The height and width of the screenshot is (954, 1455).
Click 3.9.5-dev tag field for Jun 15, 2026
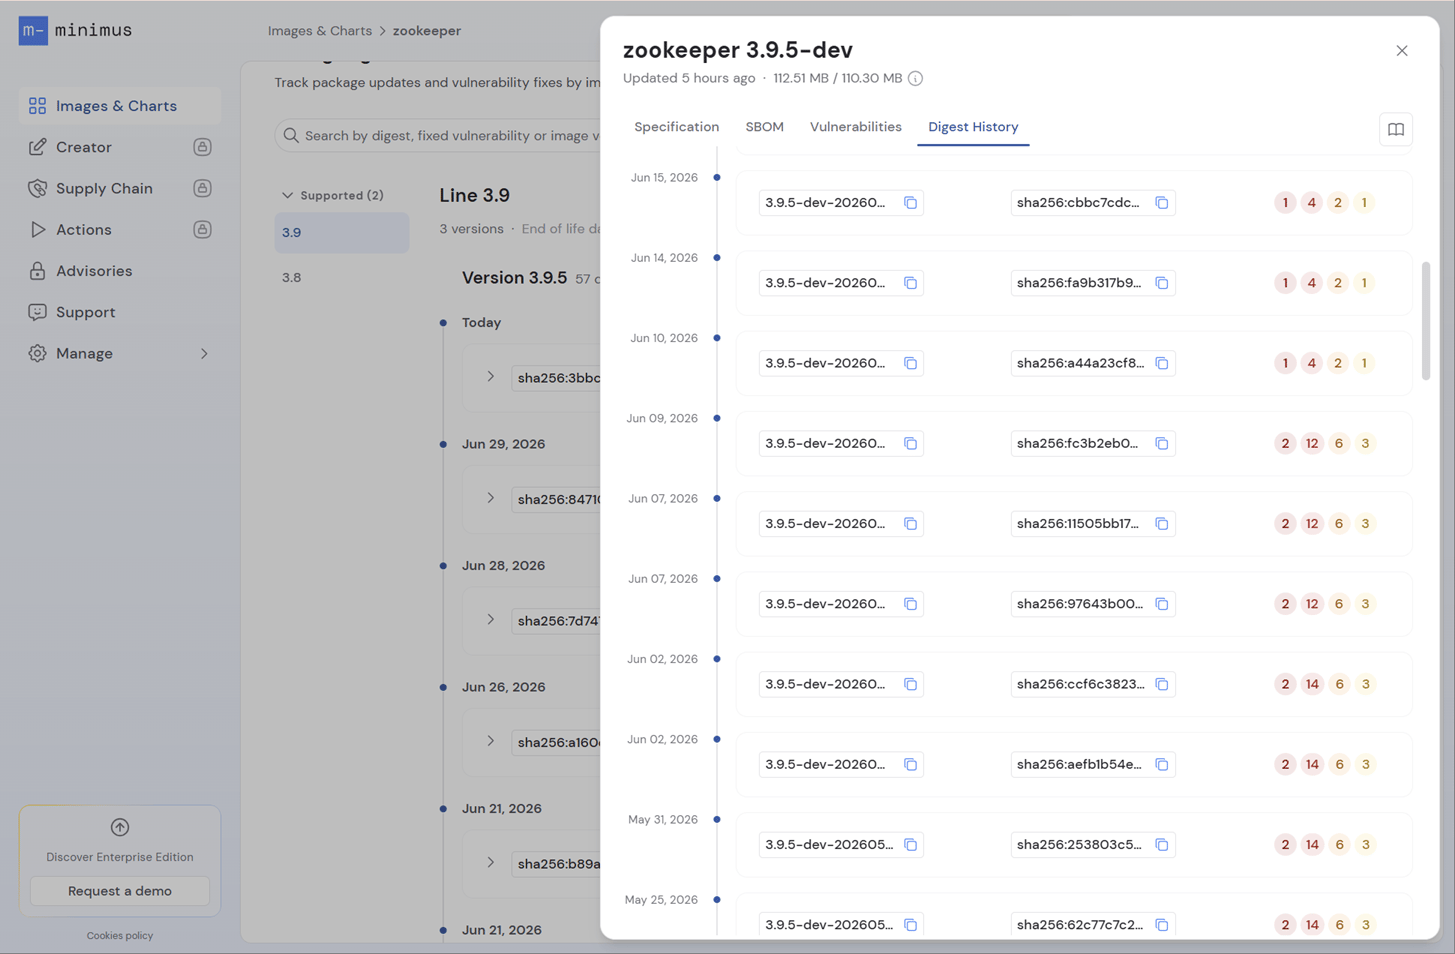[840, 203]
